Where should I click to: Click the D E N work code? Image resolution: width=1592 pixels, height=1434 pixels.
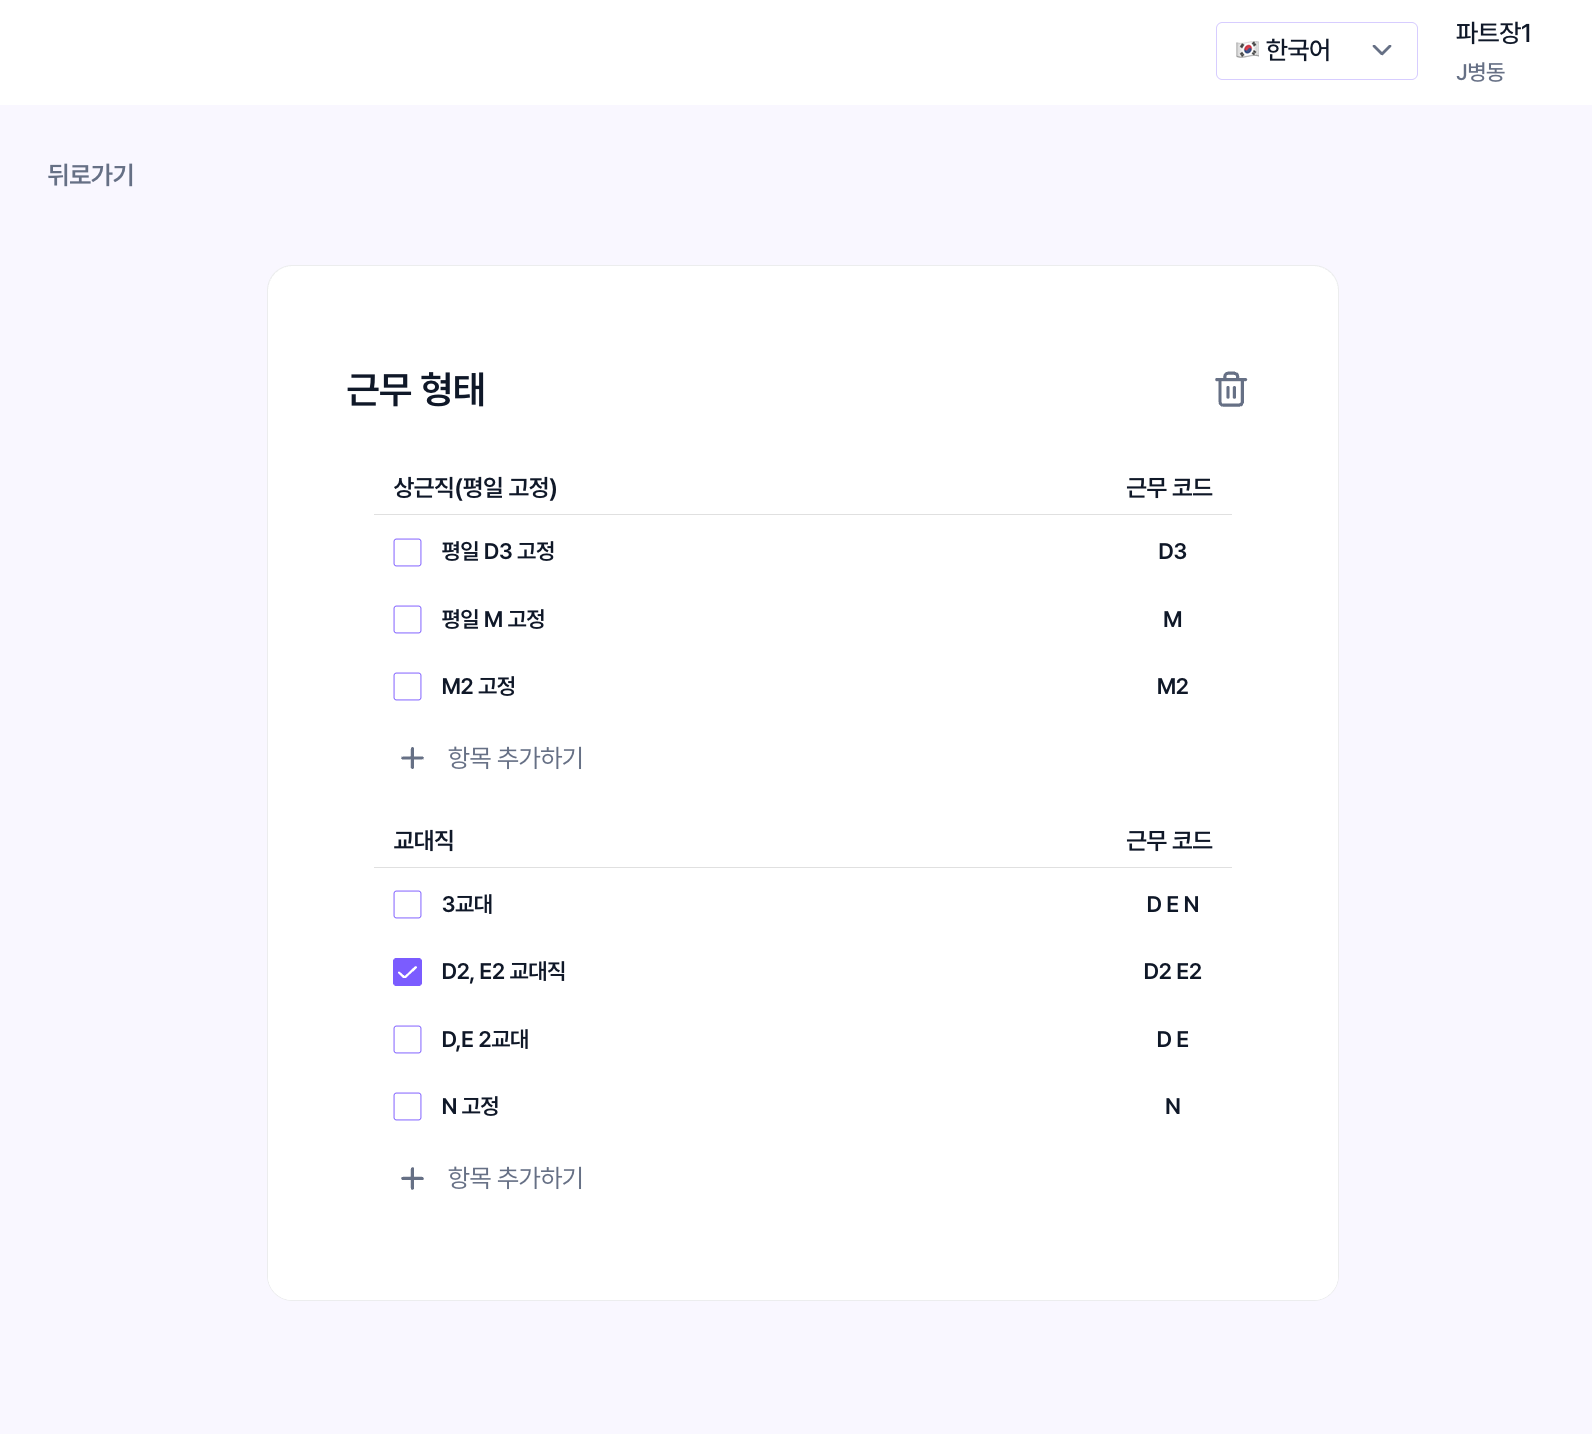point(1172,904)
